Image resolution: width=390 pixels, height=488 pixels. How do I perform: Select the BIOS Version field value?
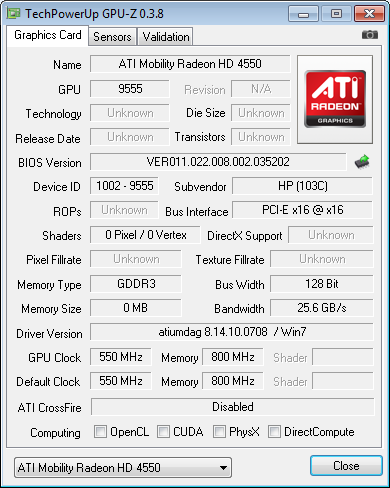218,162
